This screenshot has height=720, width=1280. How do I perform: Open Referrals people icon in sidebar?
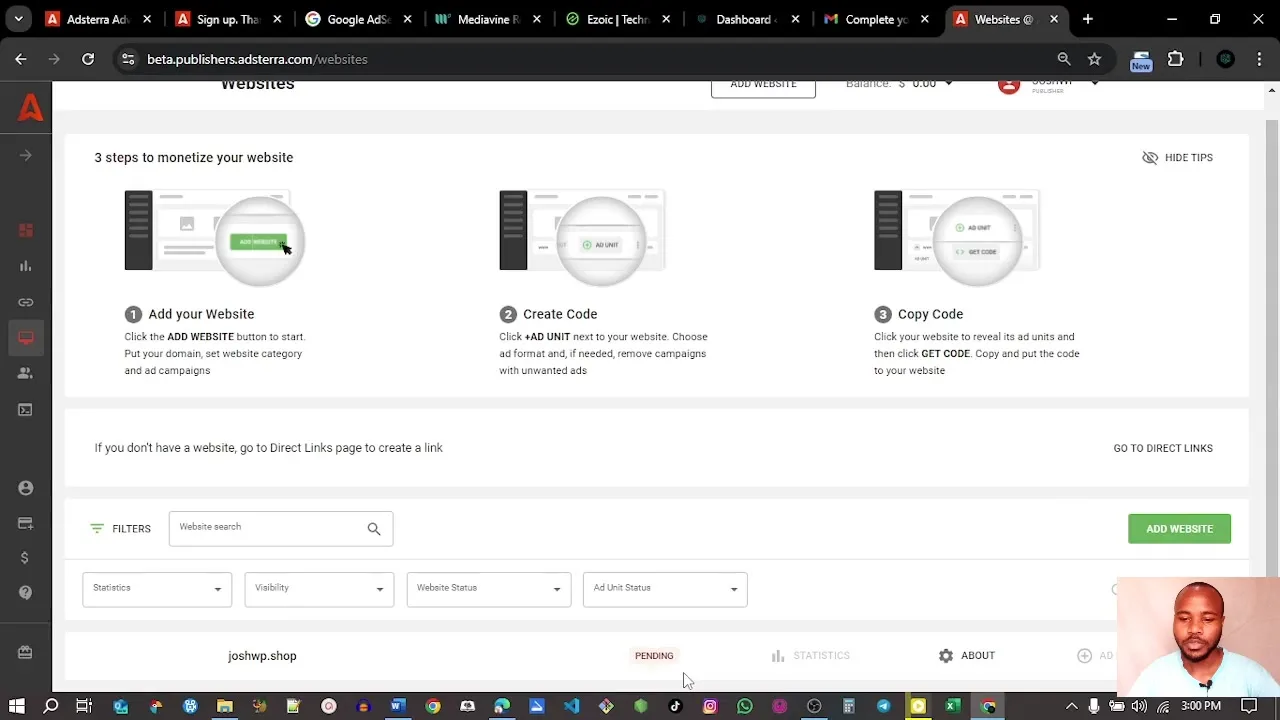pos(26,373)
